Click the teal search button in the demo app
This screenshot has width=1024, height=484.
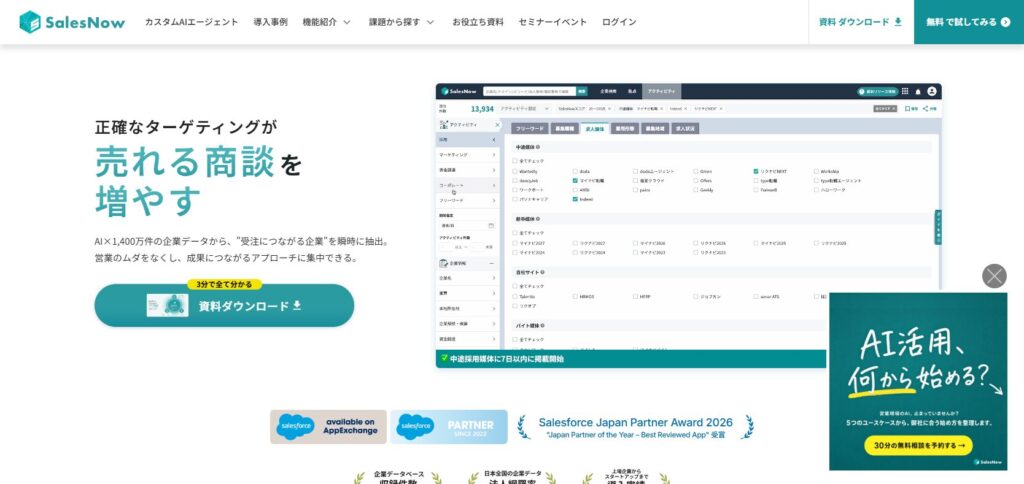[x=582, y=91]
